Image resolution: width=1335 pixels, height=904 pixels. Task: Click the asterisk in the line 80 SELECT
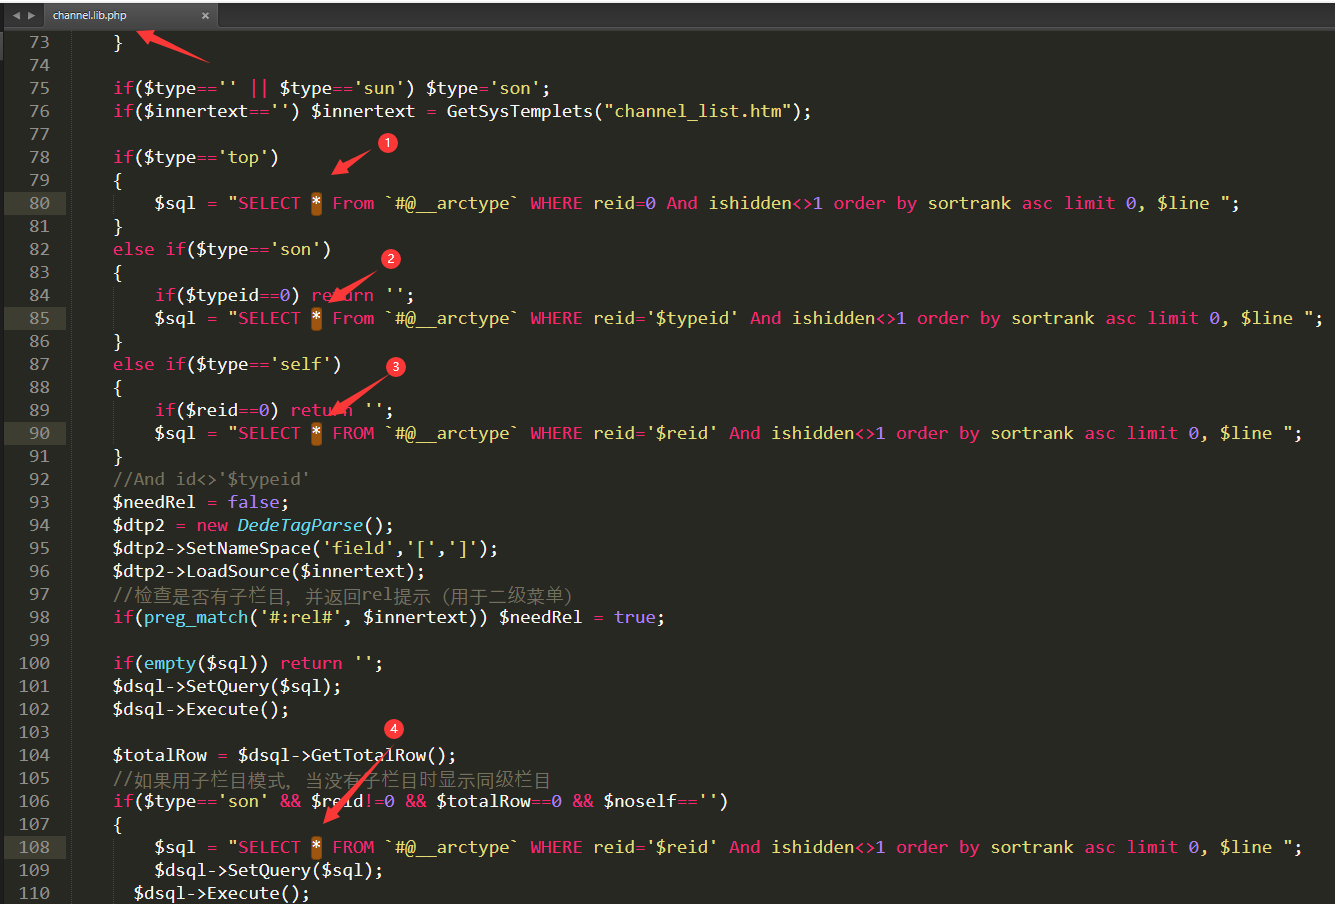click(316, 203)
